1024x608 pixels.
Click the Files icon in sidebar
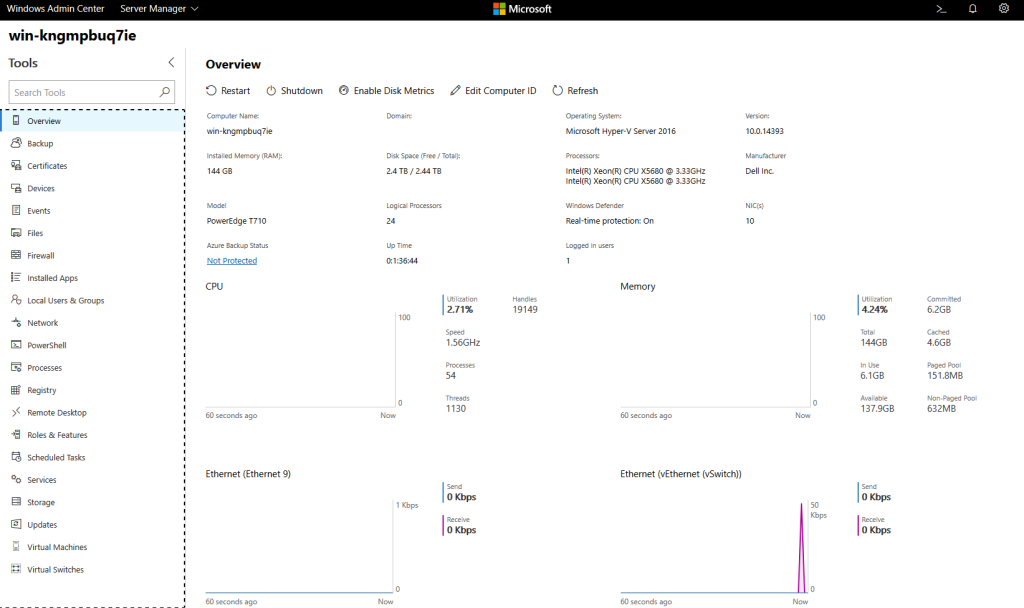16,232
